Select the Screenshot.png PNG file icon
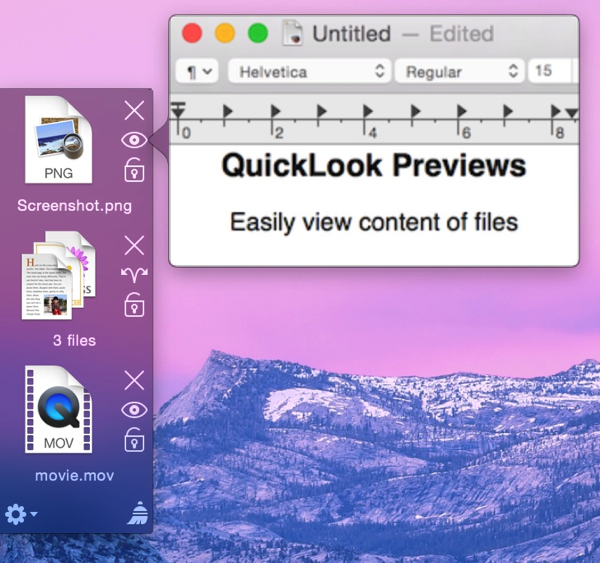The image size is (600, 563). [x=59, y=140]
